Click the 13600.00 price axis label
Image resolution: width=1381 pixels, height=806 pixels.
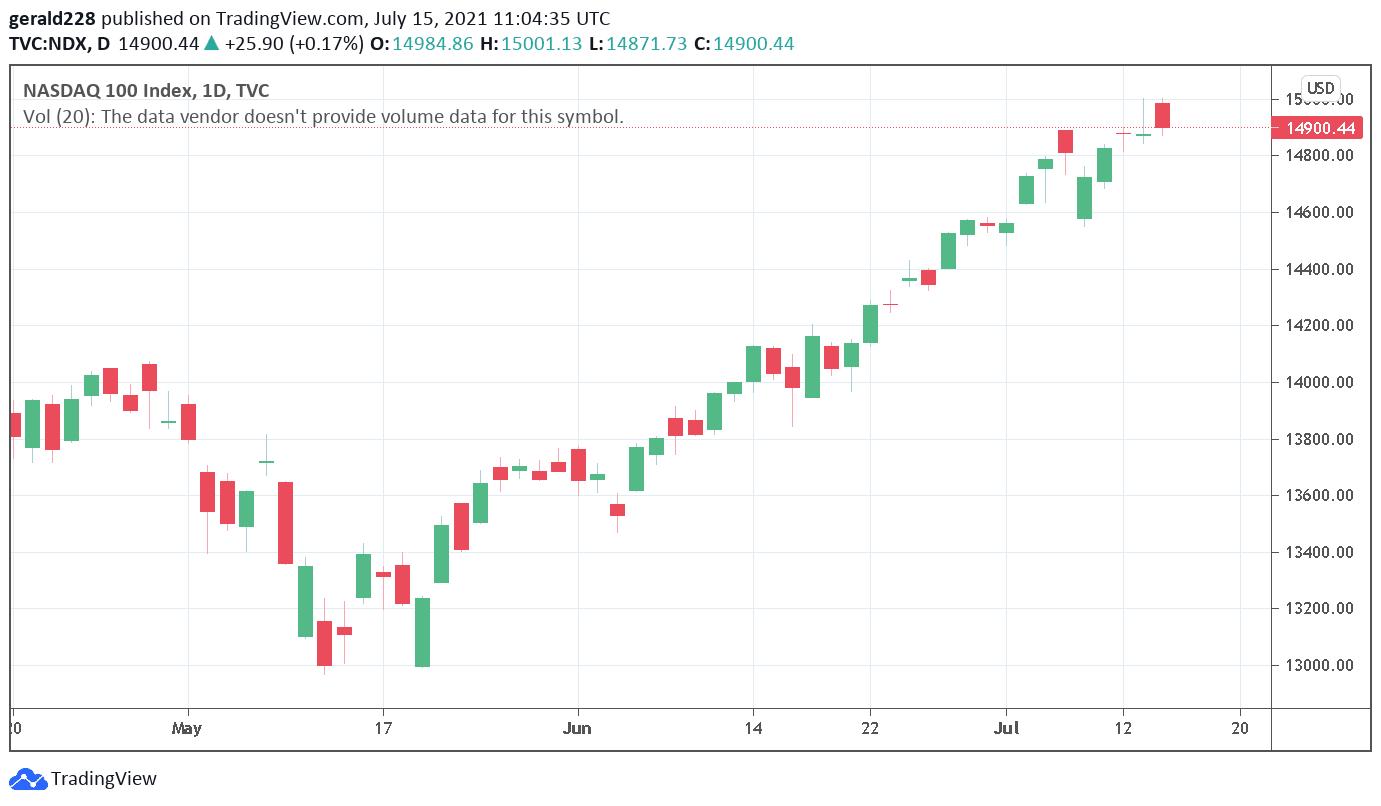(x=1320, y=496)
